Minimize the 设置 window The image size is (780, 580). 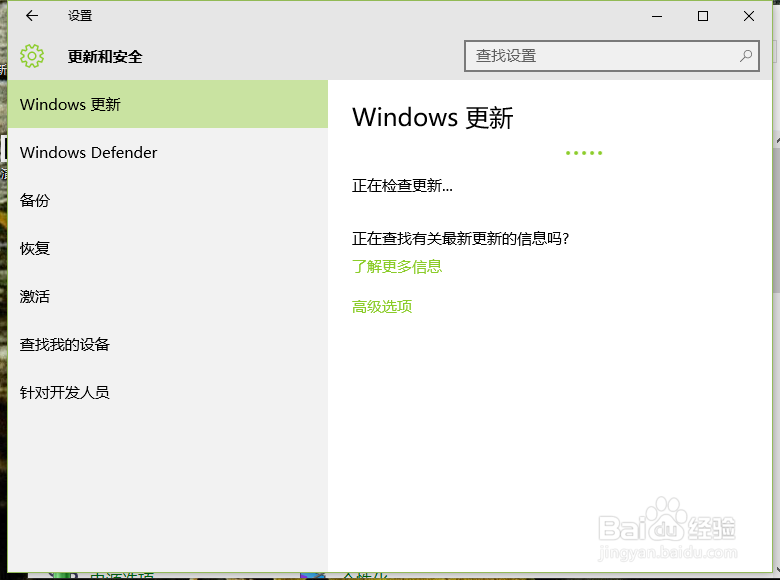click(657, 16)
